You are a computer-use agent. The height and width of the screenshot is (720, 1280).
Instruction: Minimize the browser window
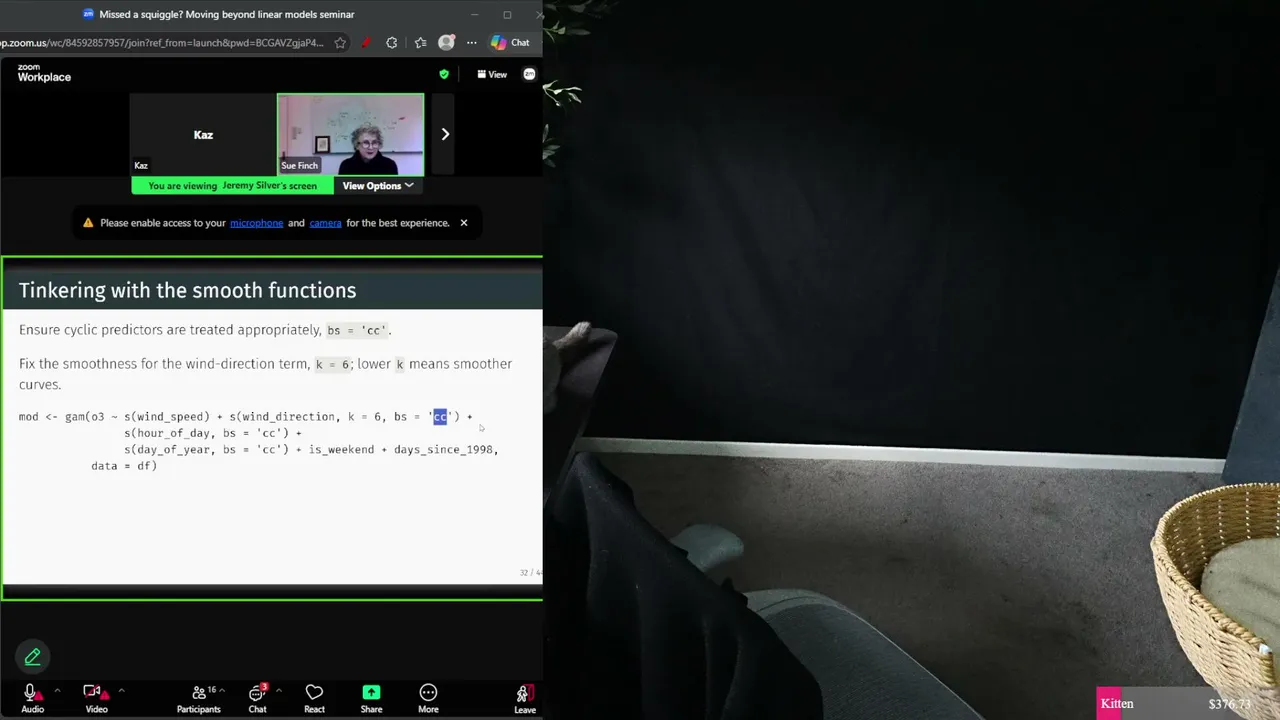click(x=475, y=14)
